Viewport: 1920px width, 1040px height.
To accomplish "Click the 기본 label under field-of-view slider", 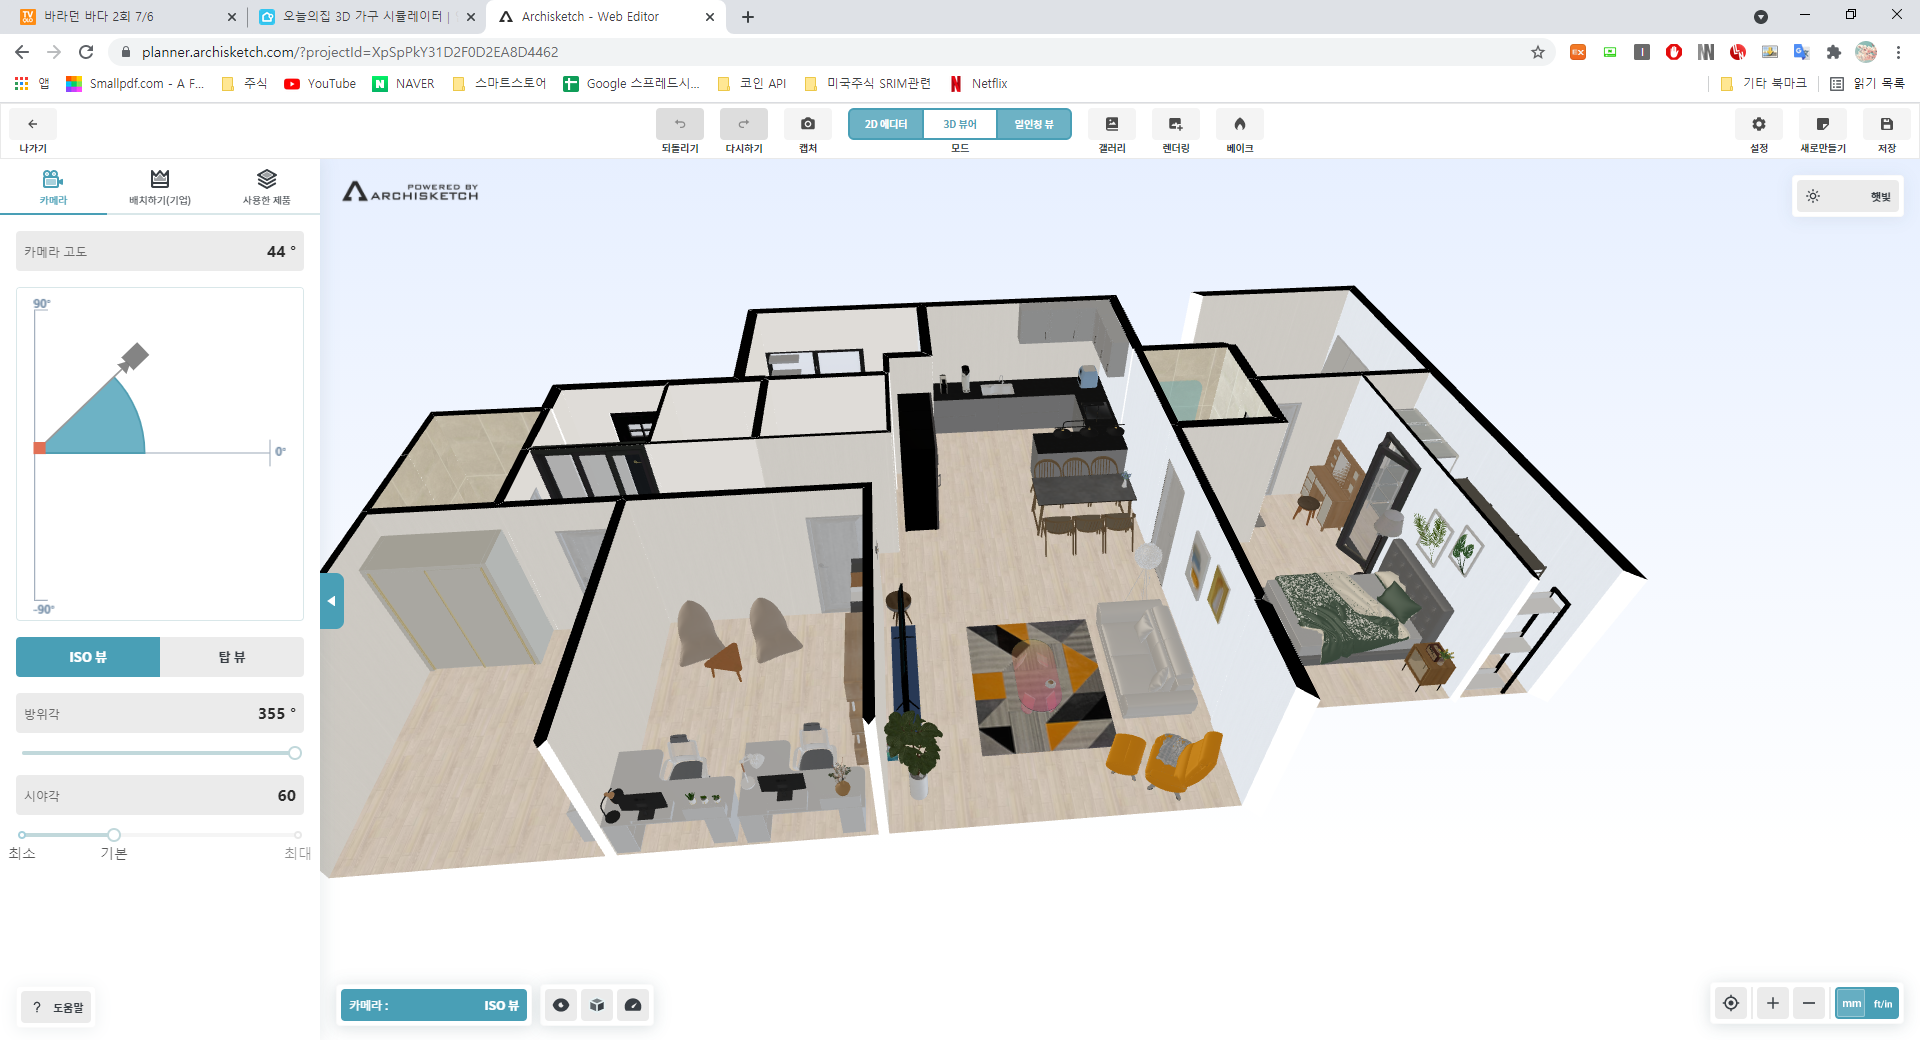I will [114, 853].
